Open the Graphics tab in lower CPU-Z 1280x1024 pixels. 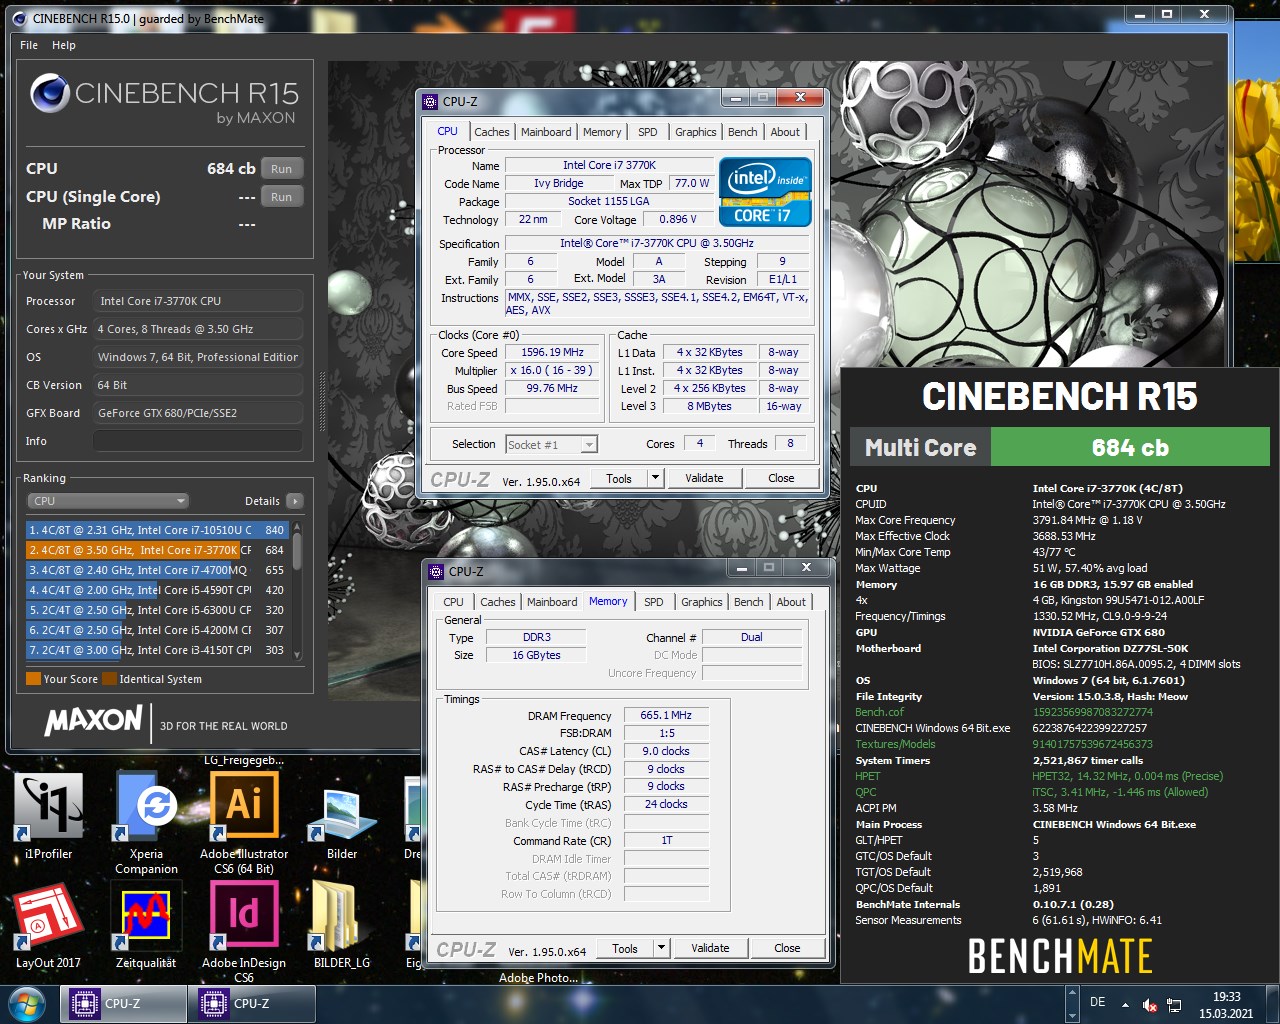coord(702,602)
